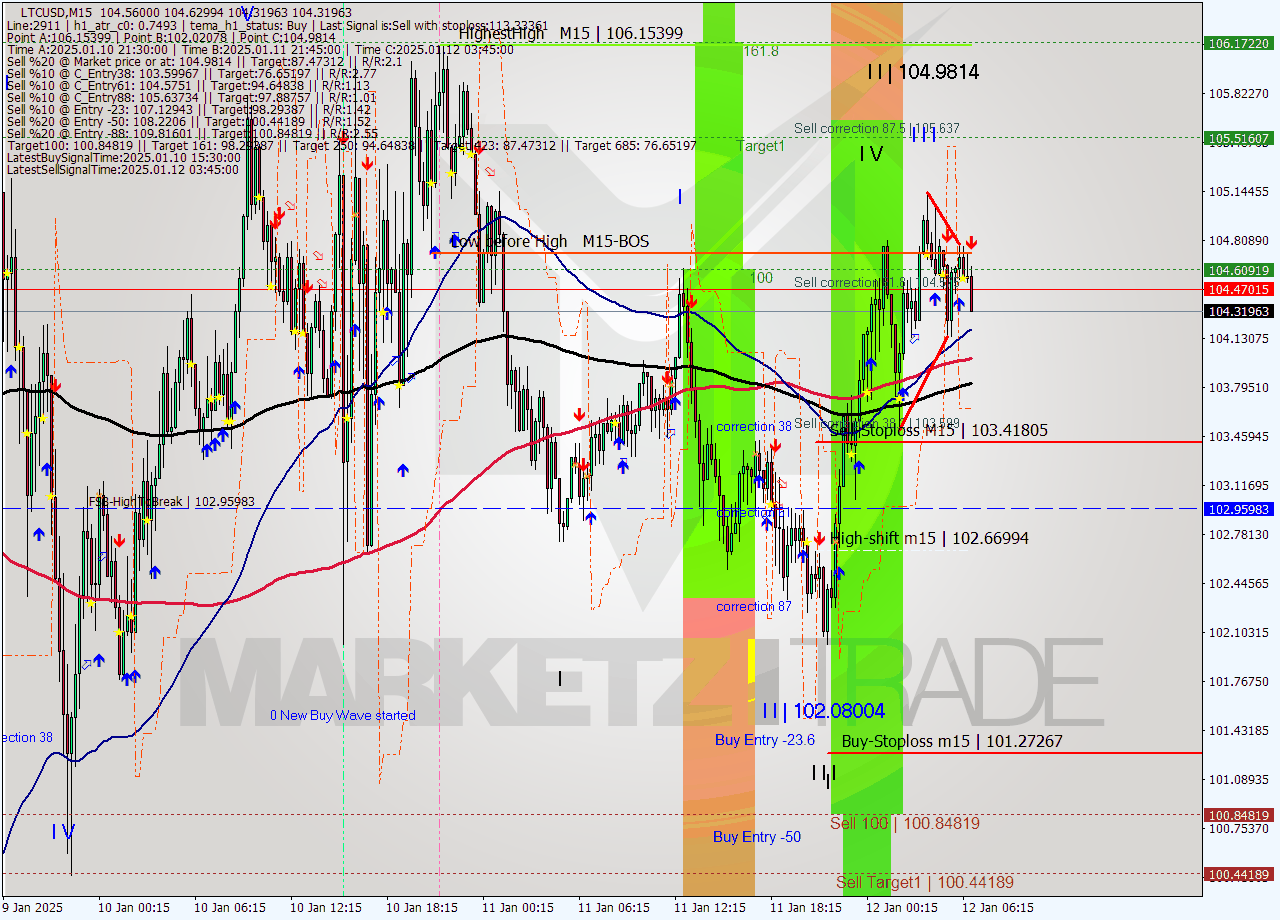Click the 'I I | 104.9814' wave label
This screenshot has height=920, width=1280.
[x=923, y=72]
